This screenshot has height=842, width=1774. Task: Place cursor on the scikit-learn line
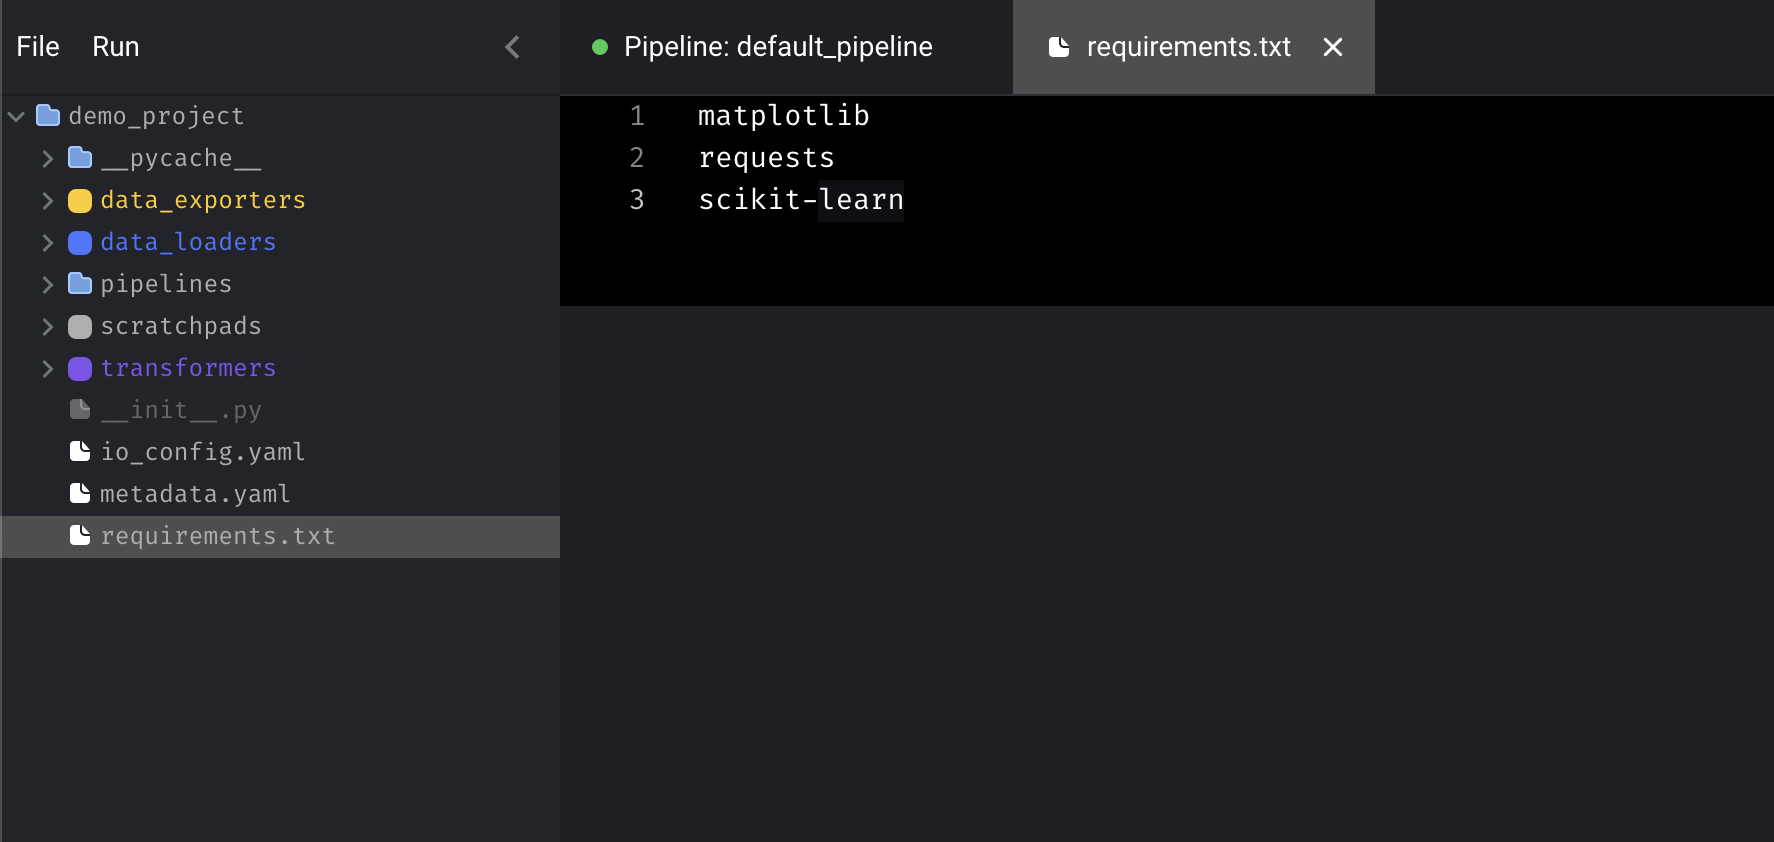[x=801, y=200]
